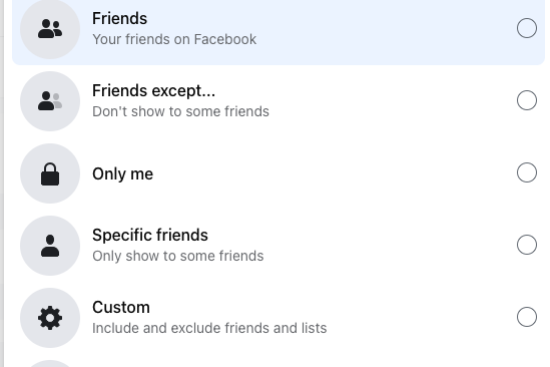Pick the Only me option text
Viewport: 550px width, 367px height.
(x=123, y=174)
